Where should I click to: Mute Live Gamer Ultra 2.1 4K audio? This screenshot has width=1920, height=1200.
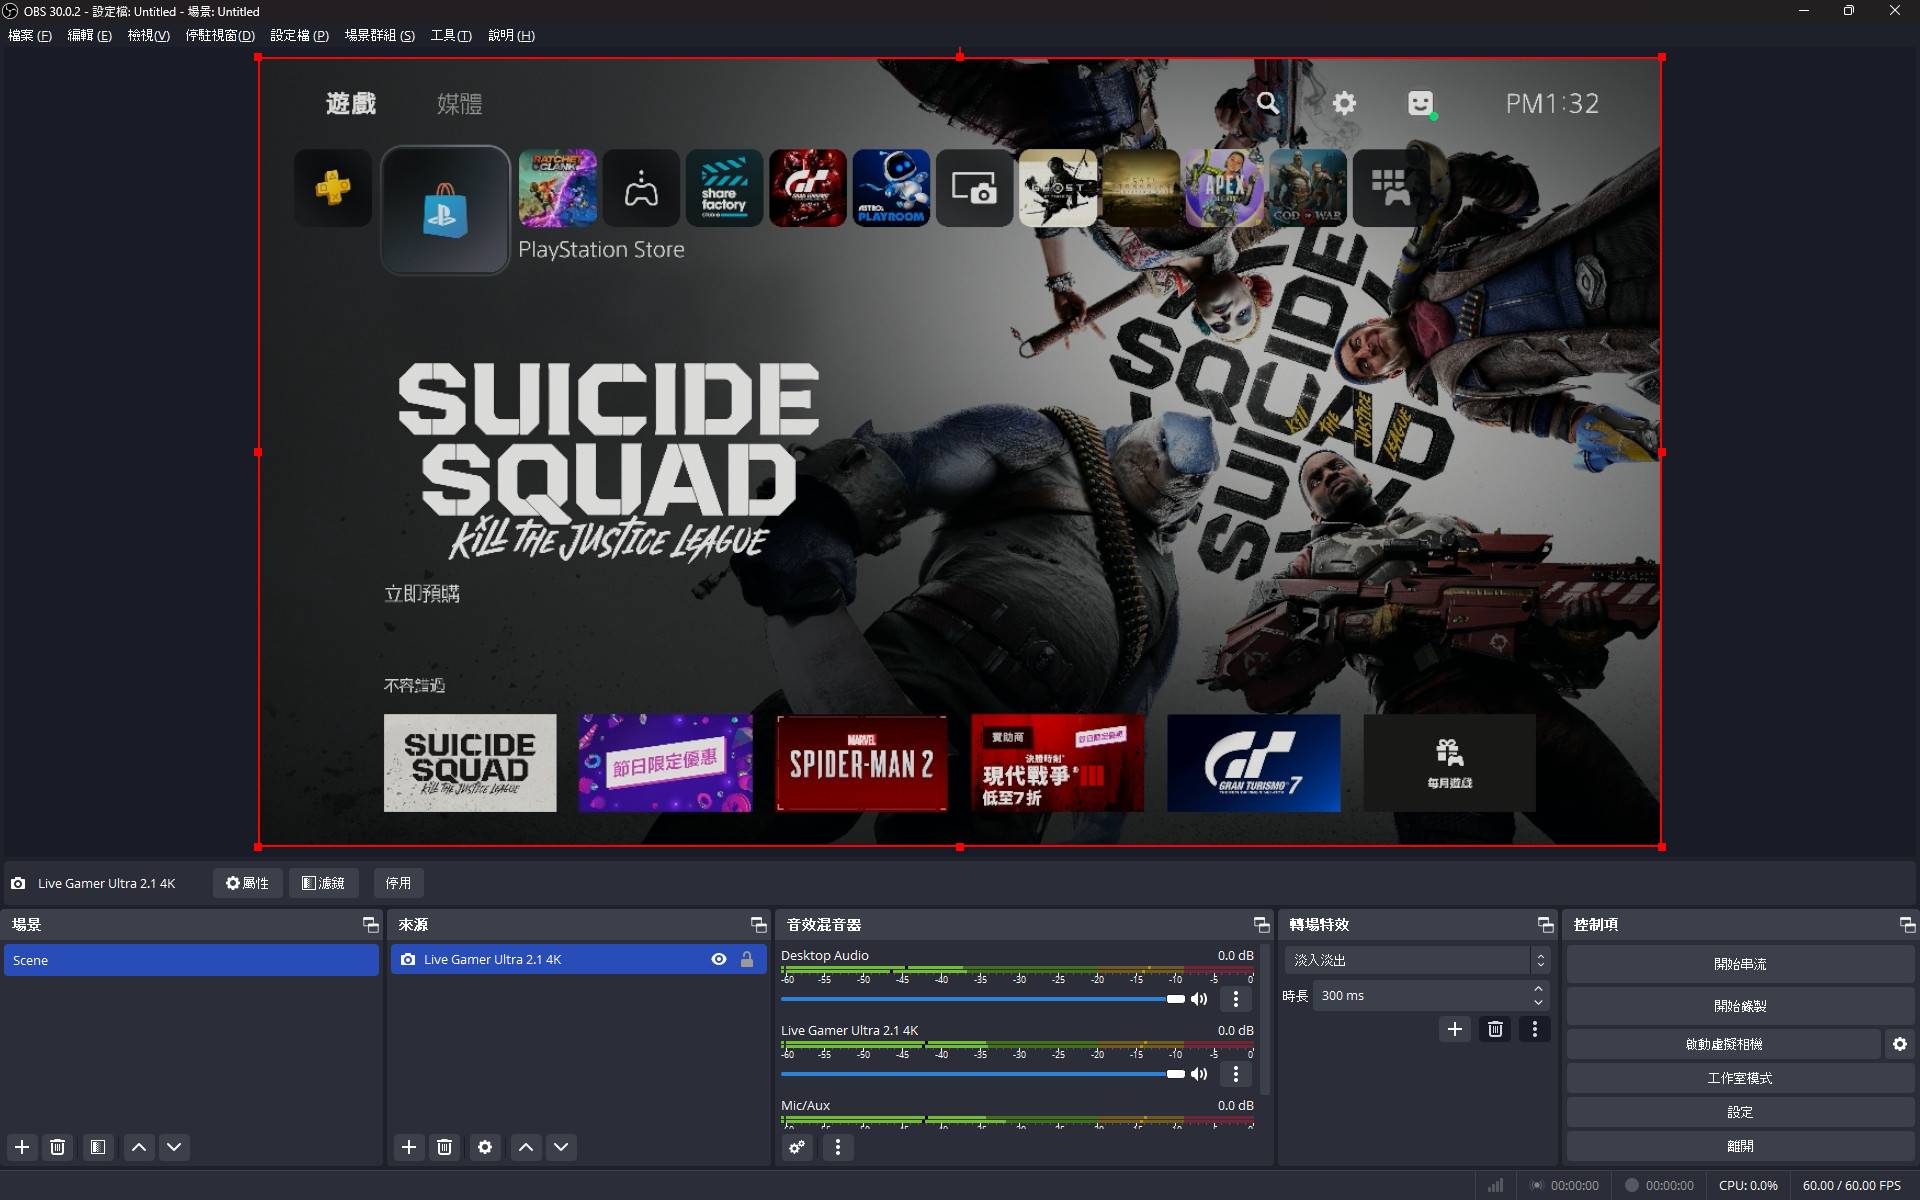click(x=1200, y=1074)
